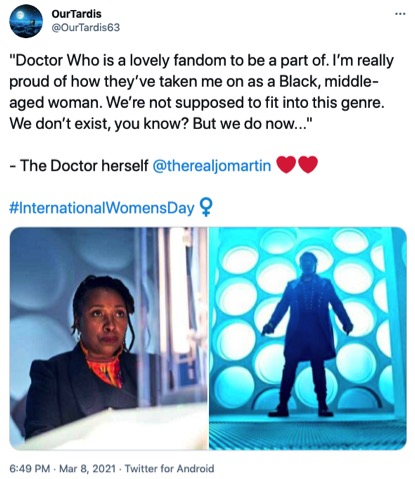This screenshot has height=479, width=415.
Task: Click the second red heart emoji
Action: coord(308,165)
